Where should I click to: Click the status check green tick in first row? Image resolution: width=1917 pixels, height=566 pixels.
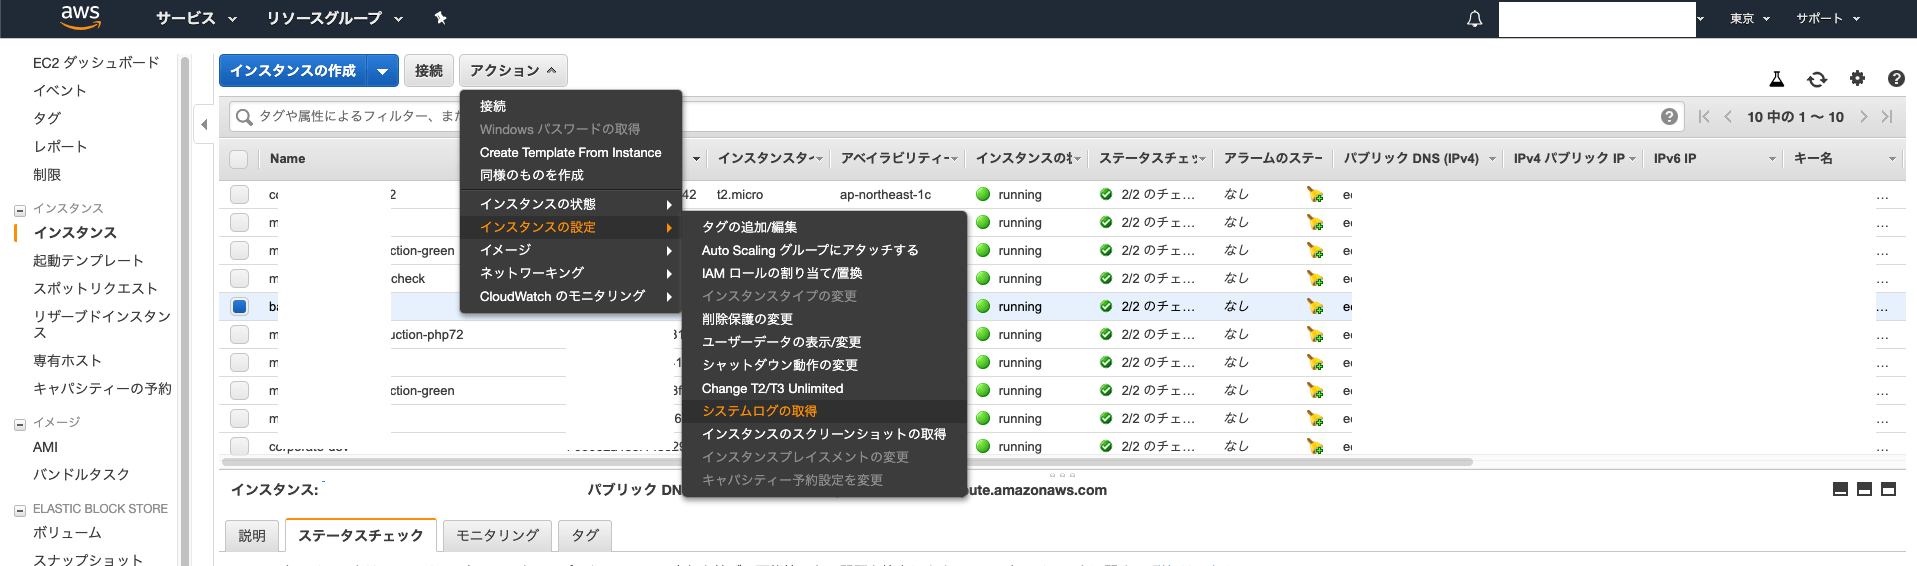(1106, 194)
